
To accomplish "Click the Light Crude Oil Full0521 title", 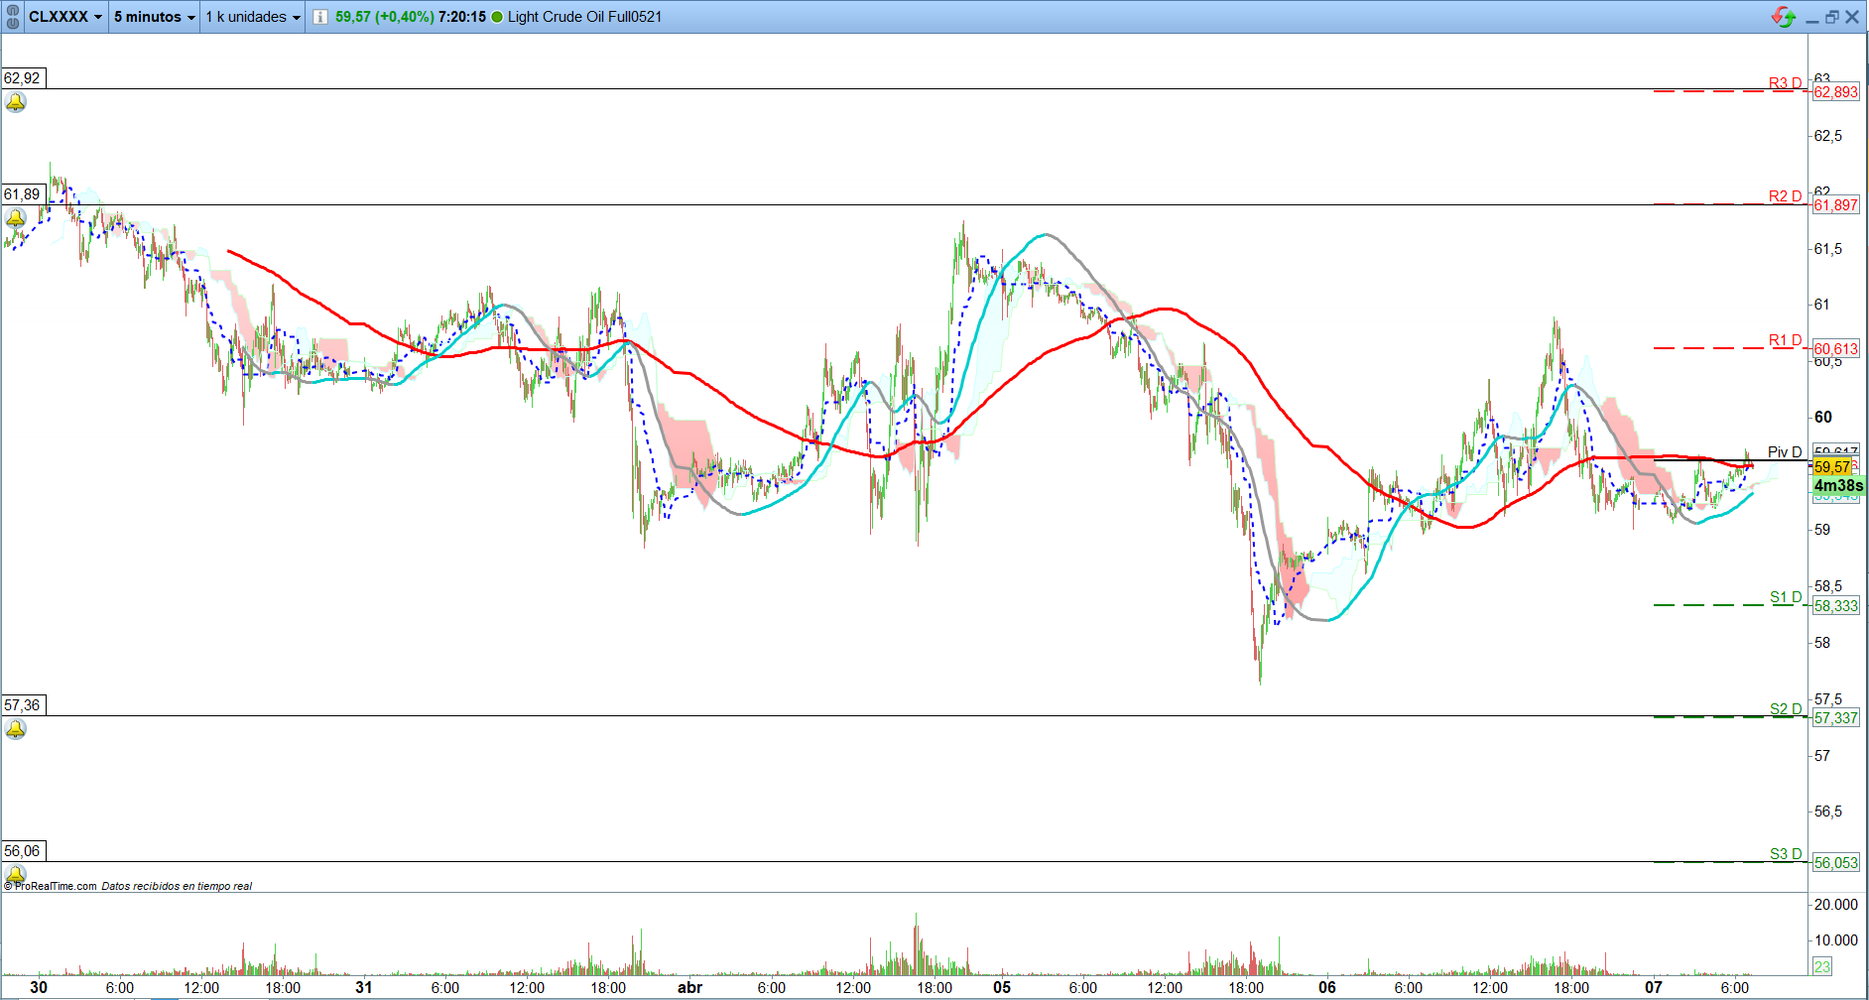I will [585, 17].
